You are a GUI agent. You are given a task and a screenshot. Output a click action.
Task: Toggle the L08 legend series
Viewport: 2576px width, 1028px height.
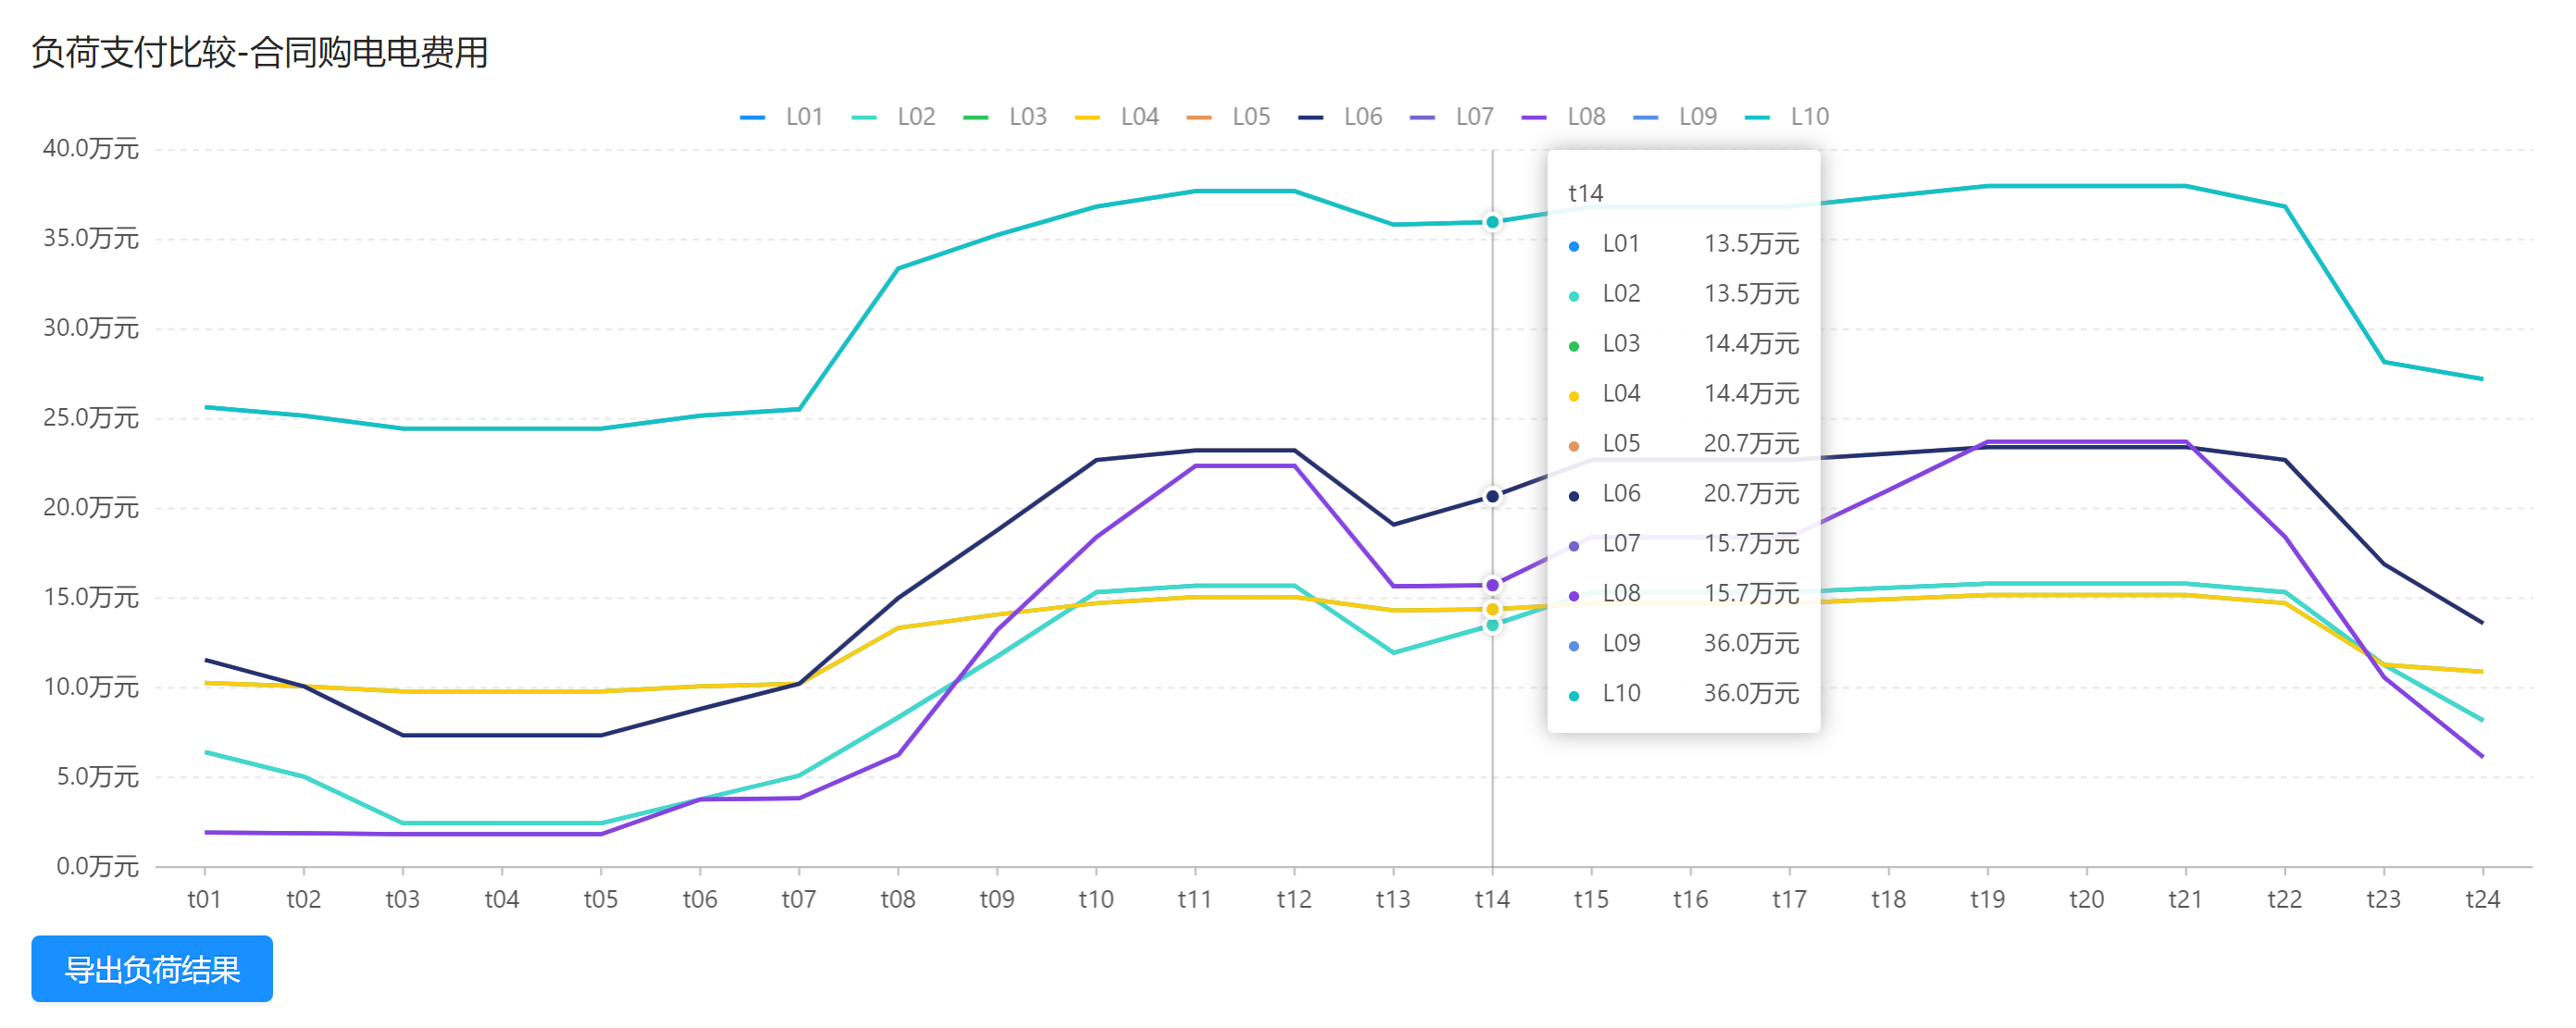point(1563,117)
